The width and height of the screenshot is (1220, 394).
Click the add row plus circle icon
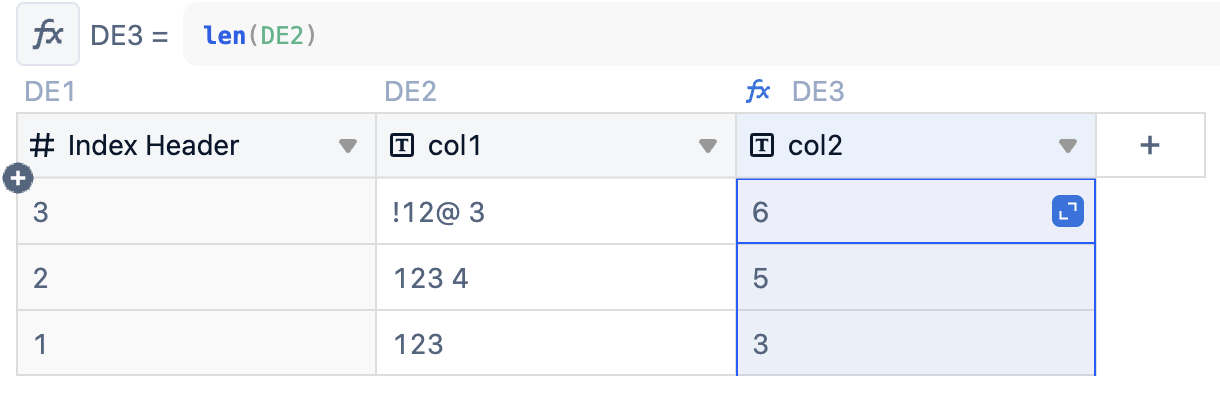19,179
